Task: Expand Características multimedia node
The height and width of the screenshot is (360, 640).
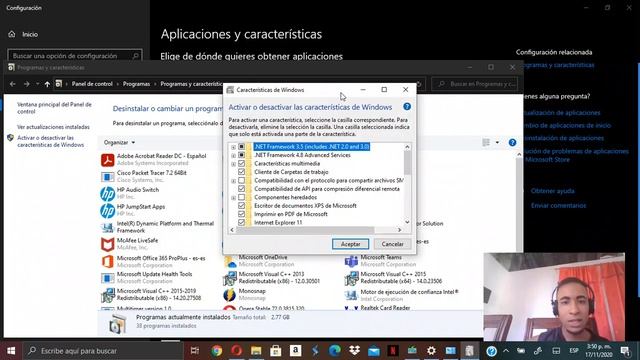Action: 233,164
